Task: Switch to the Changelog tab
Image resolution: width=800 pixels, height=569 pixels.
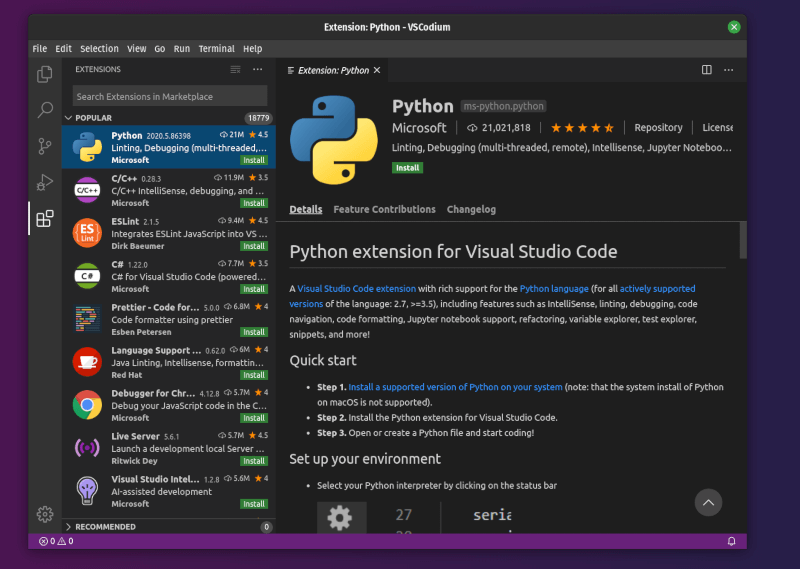Action: coord(471,209)
